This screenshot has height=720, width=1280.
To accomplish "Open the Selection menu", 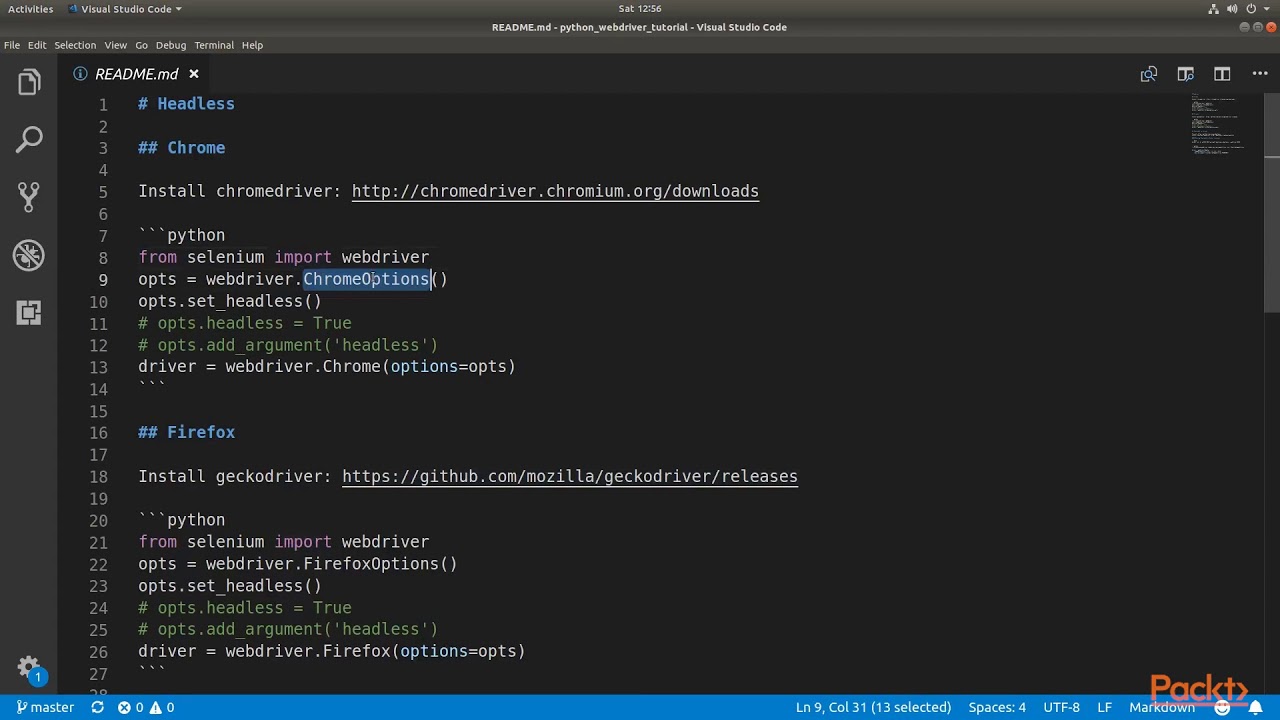I will 75,45.
